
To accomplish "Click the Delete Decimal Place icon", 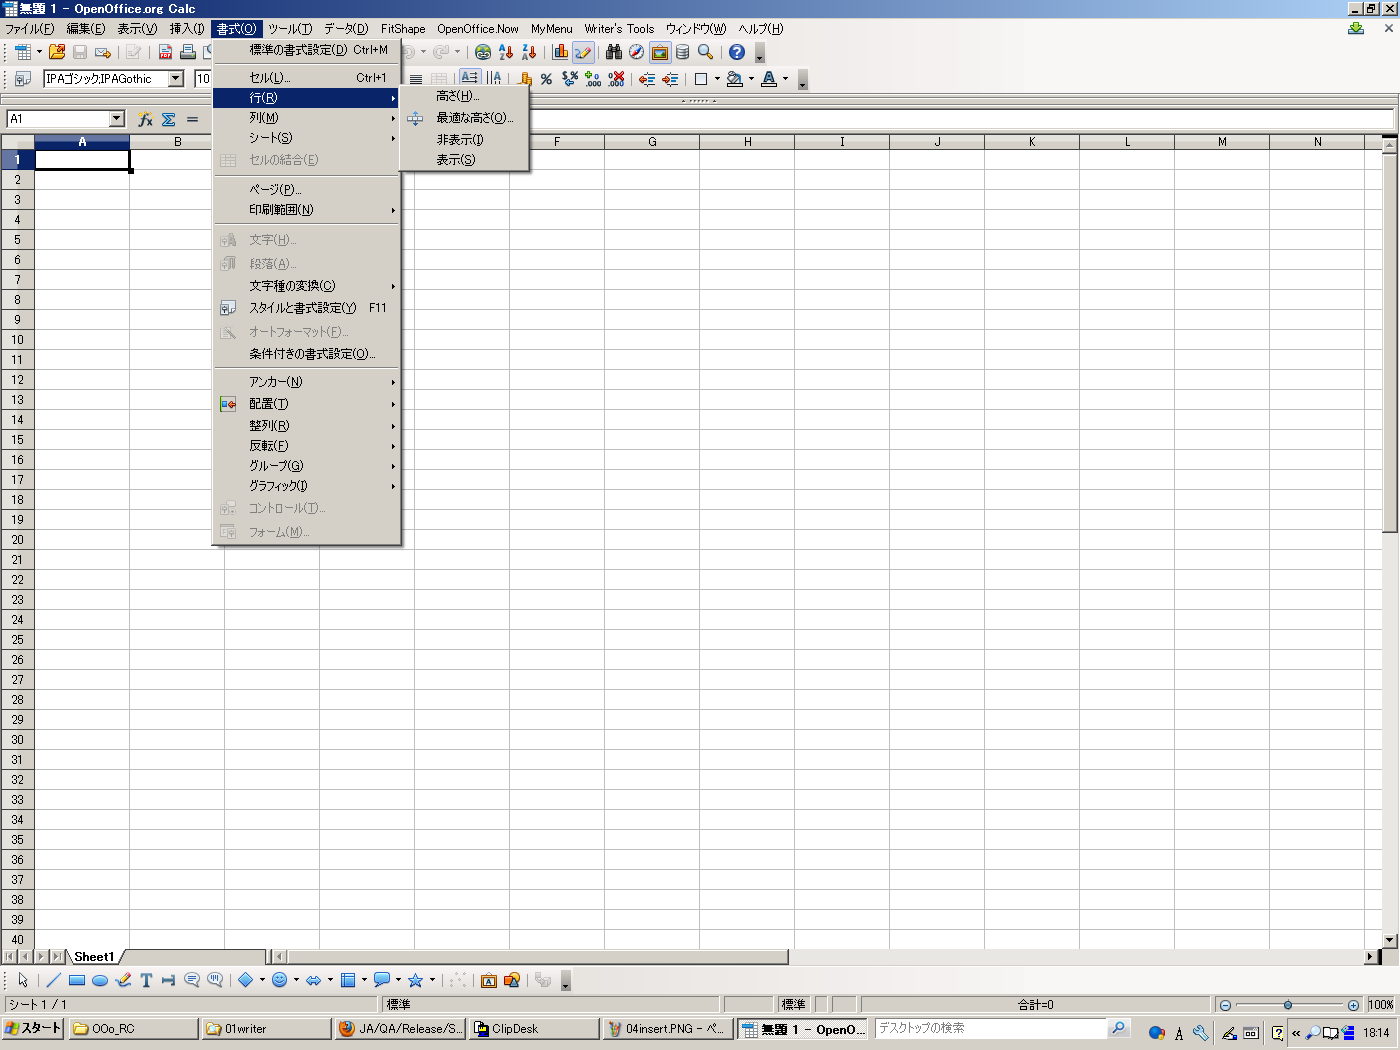I will pyautogui.click(x=616, y=79).
